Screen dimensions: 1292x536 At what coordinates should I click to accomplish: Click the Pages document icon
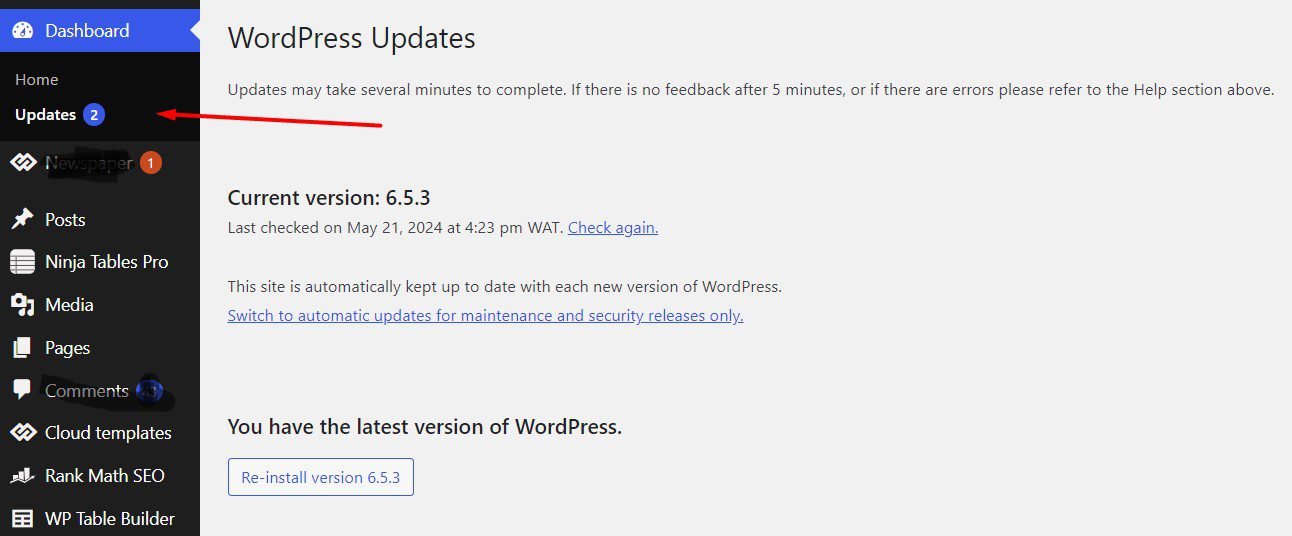(x=22, y=348)
